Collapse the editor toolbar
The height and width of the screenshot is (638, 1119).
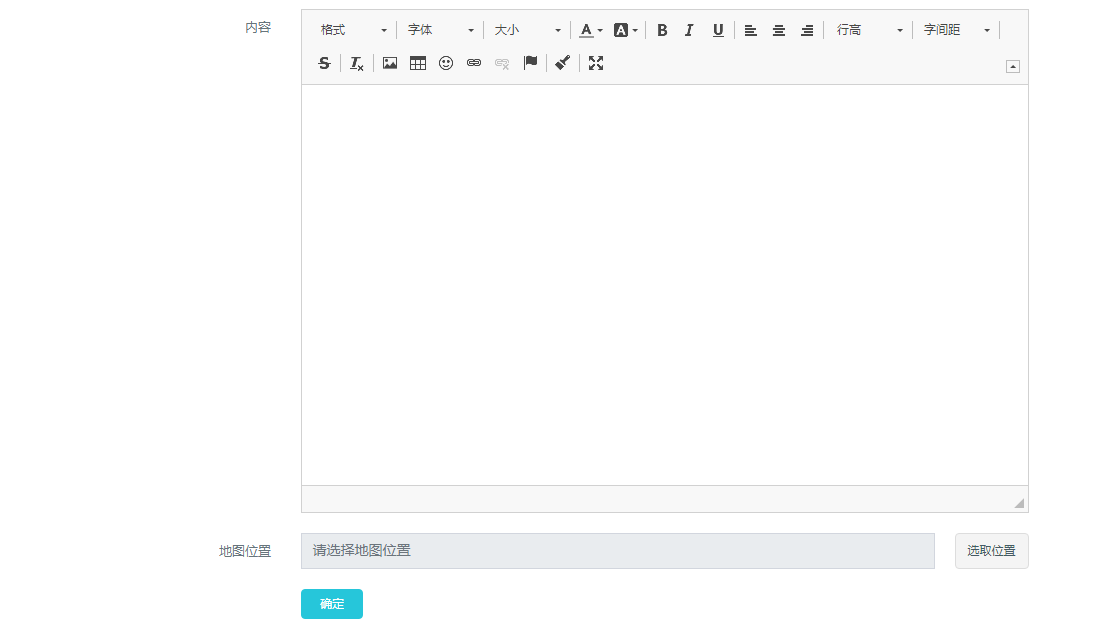1013,67
